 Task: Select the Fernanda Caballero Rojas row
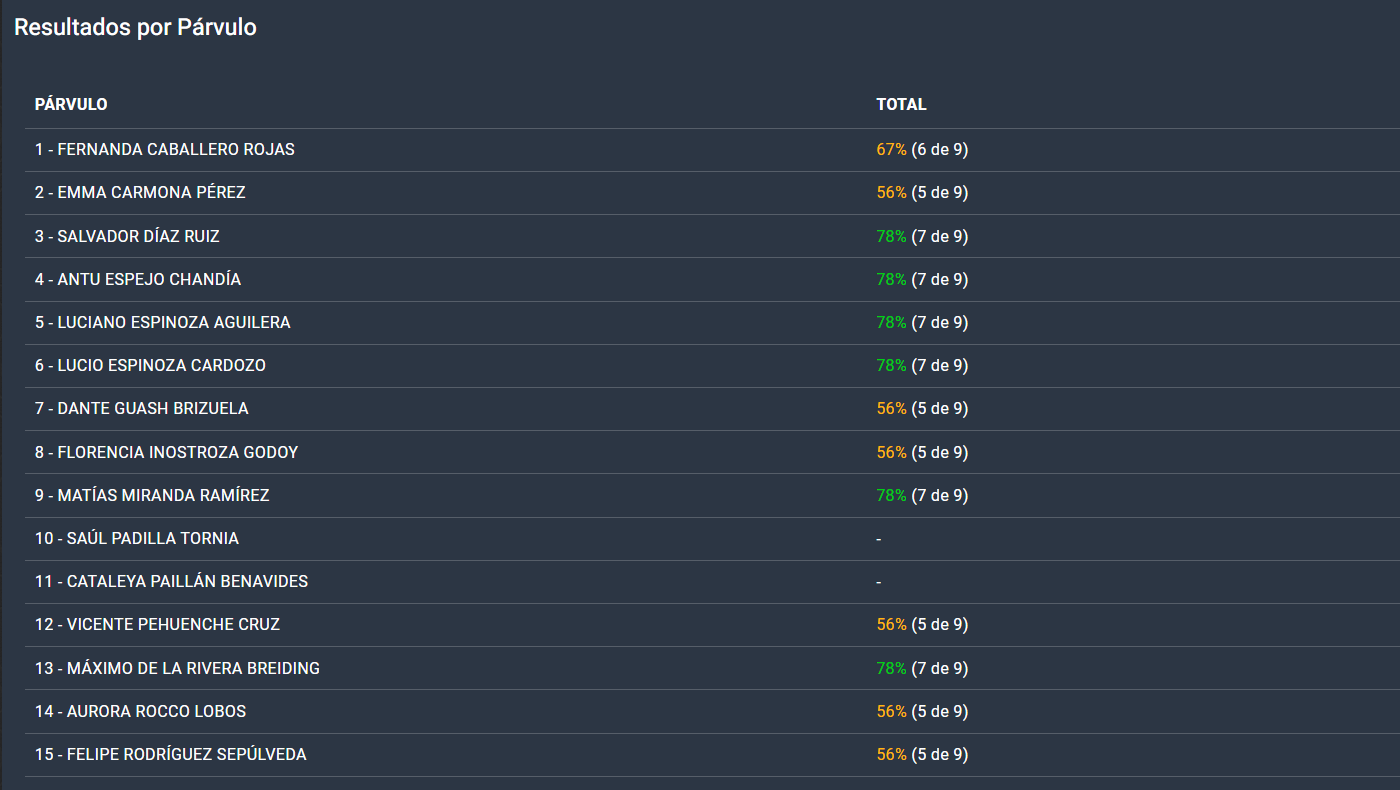pyautogui.click(x=165, y=150)
